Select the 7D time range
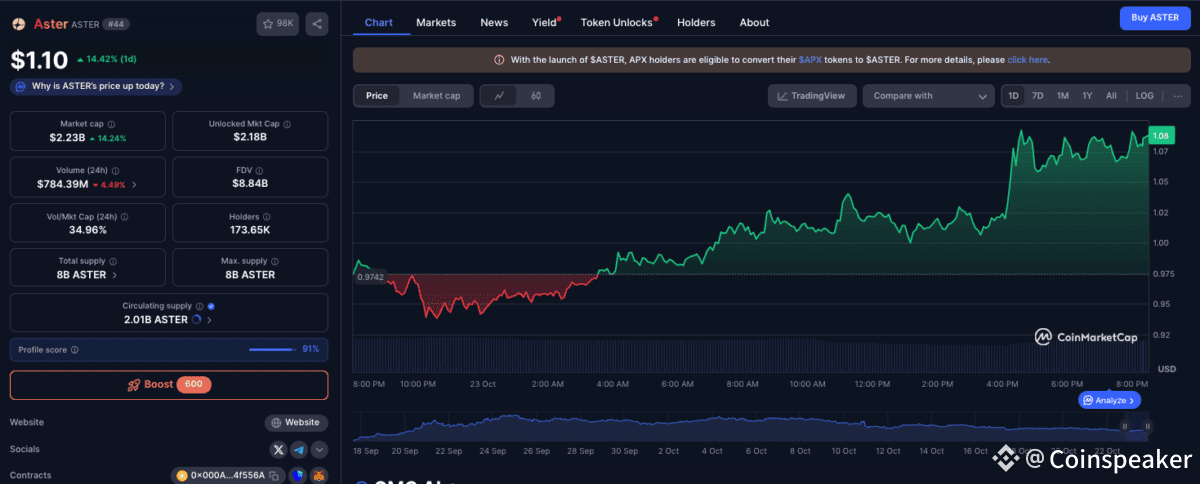 (1037, 96)
